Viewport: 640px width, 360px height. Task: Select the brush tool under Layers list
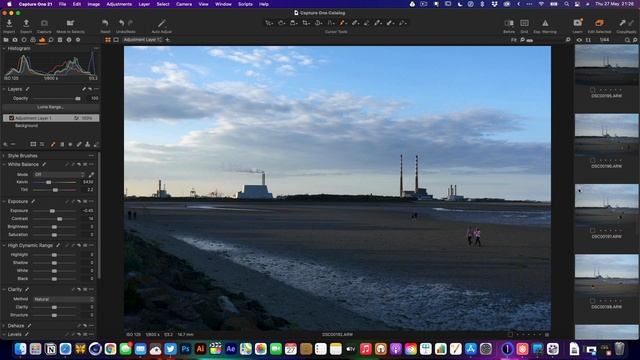coord(53,144)
